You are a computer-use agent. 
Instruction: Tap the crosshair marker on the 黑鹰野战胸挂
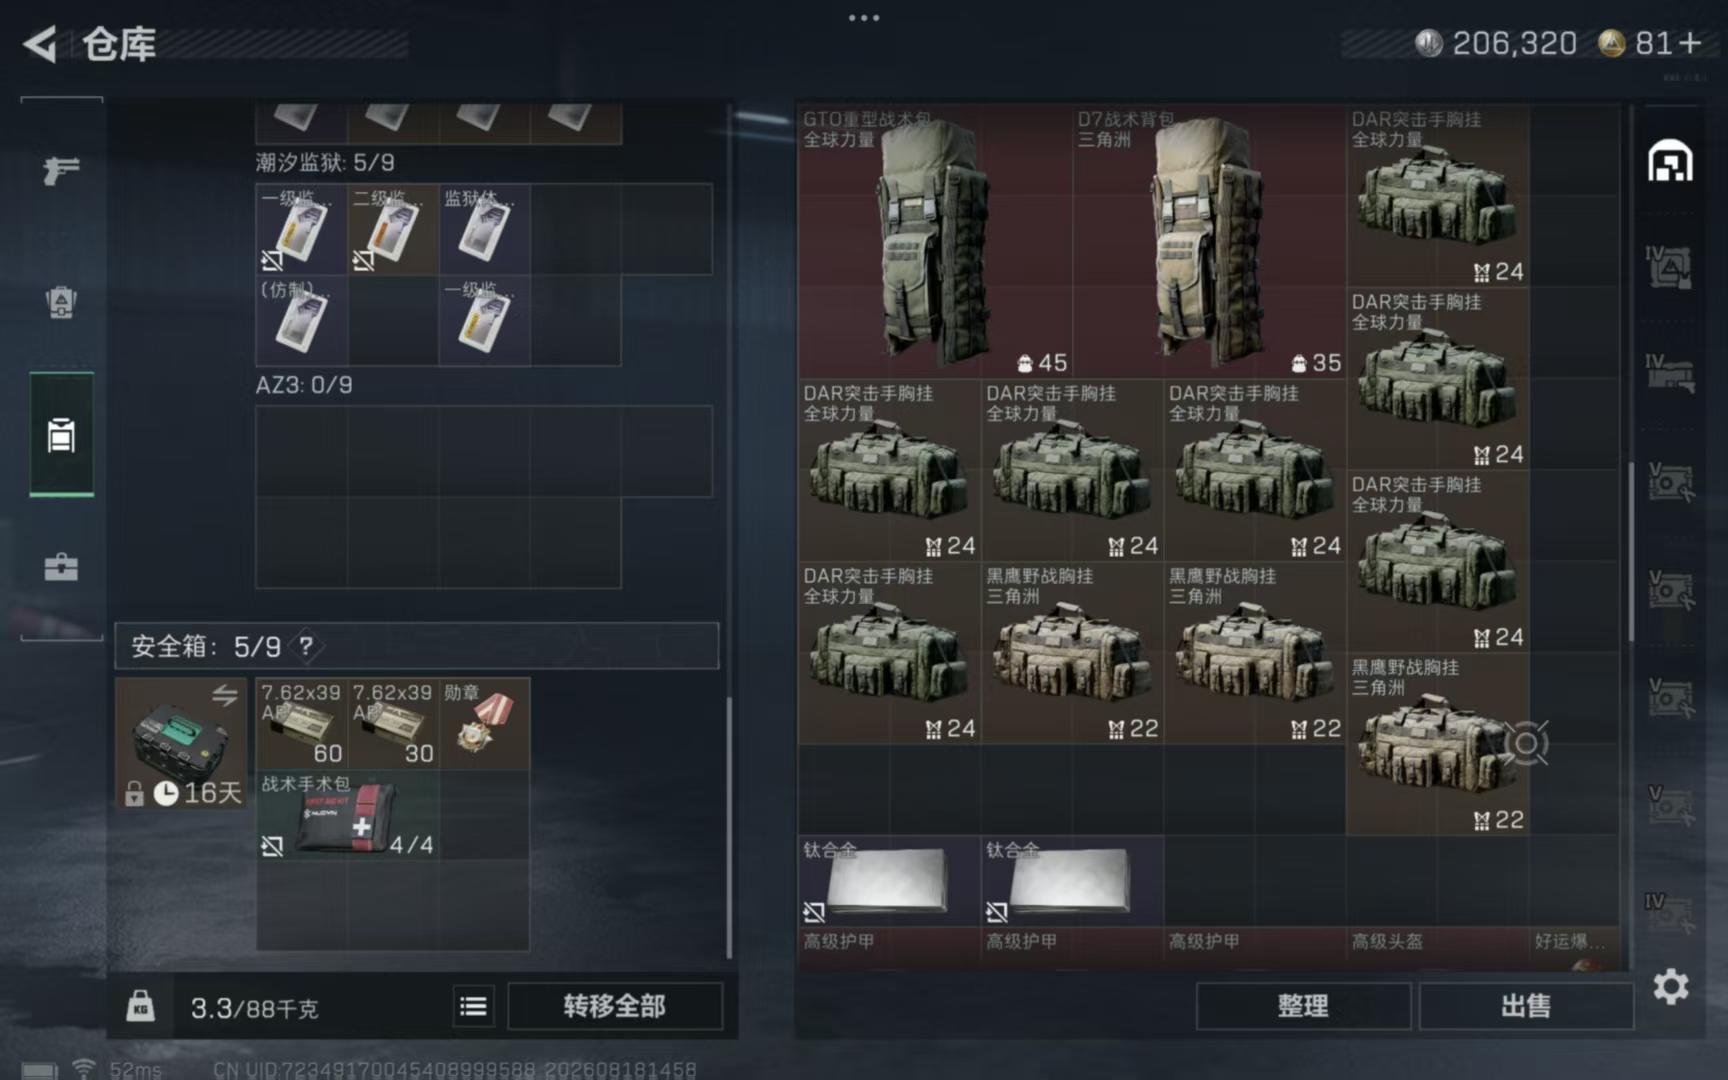(x=1526, y=743)
